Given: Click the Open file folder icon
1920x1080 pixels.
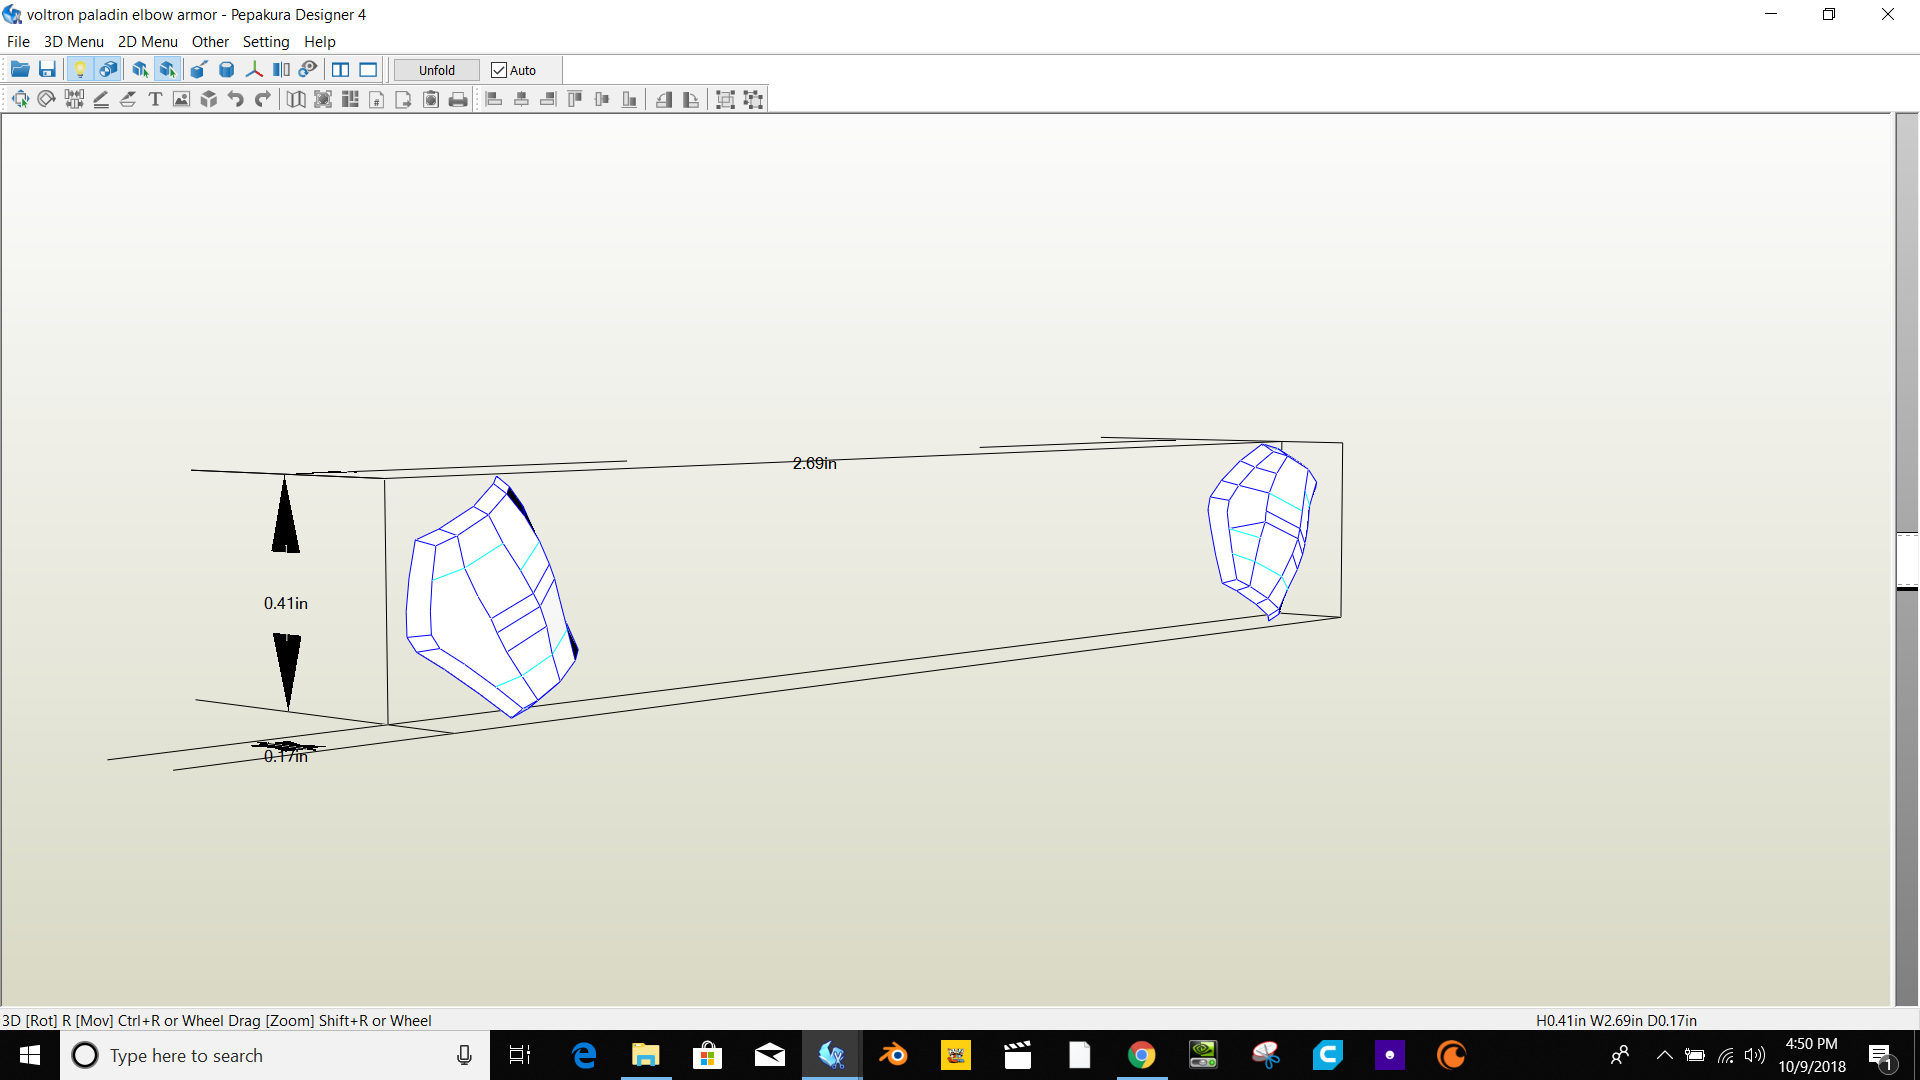Looking at the screenshot, I should coord(19,70).
